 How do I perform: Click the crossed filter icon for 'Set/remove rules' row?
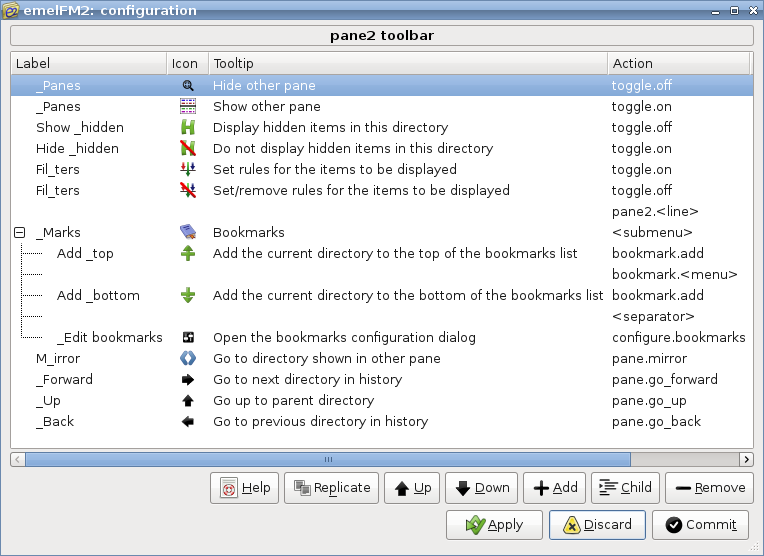(188, 191)
